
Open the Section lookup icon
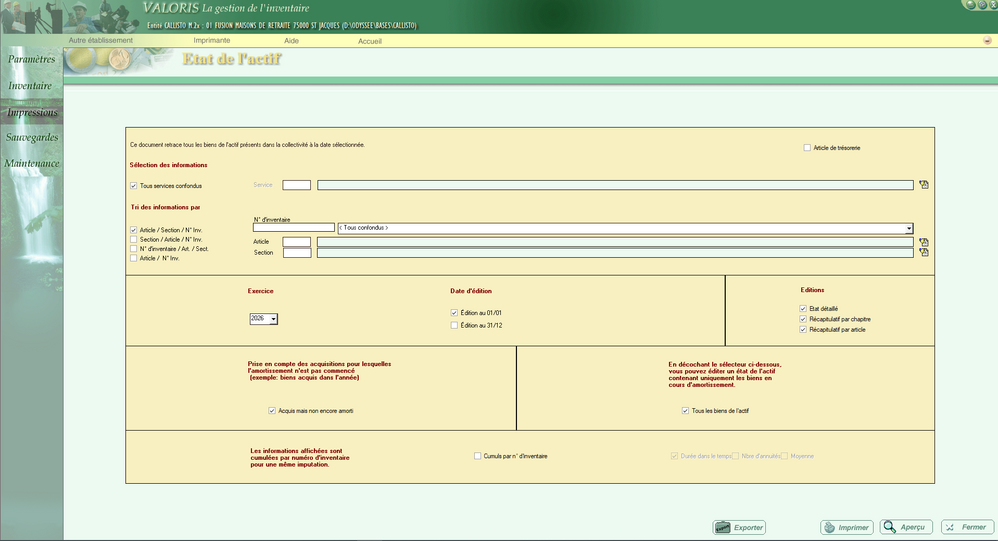(x=924, y=253)
